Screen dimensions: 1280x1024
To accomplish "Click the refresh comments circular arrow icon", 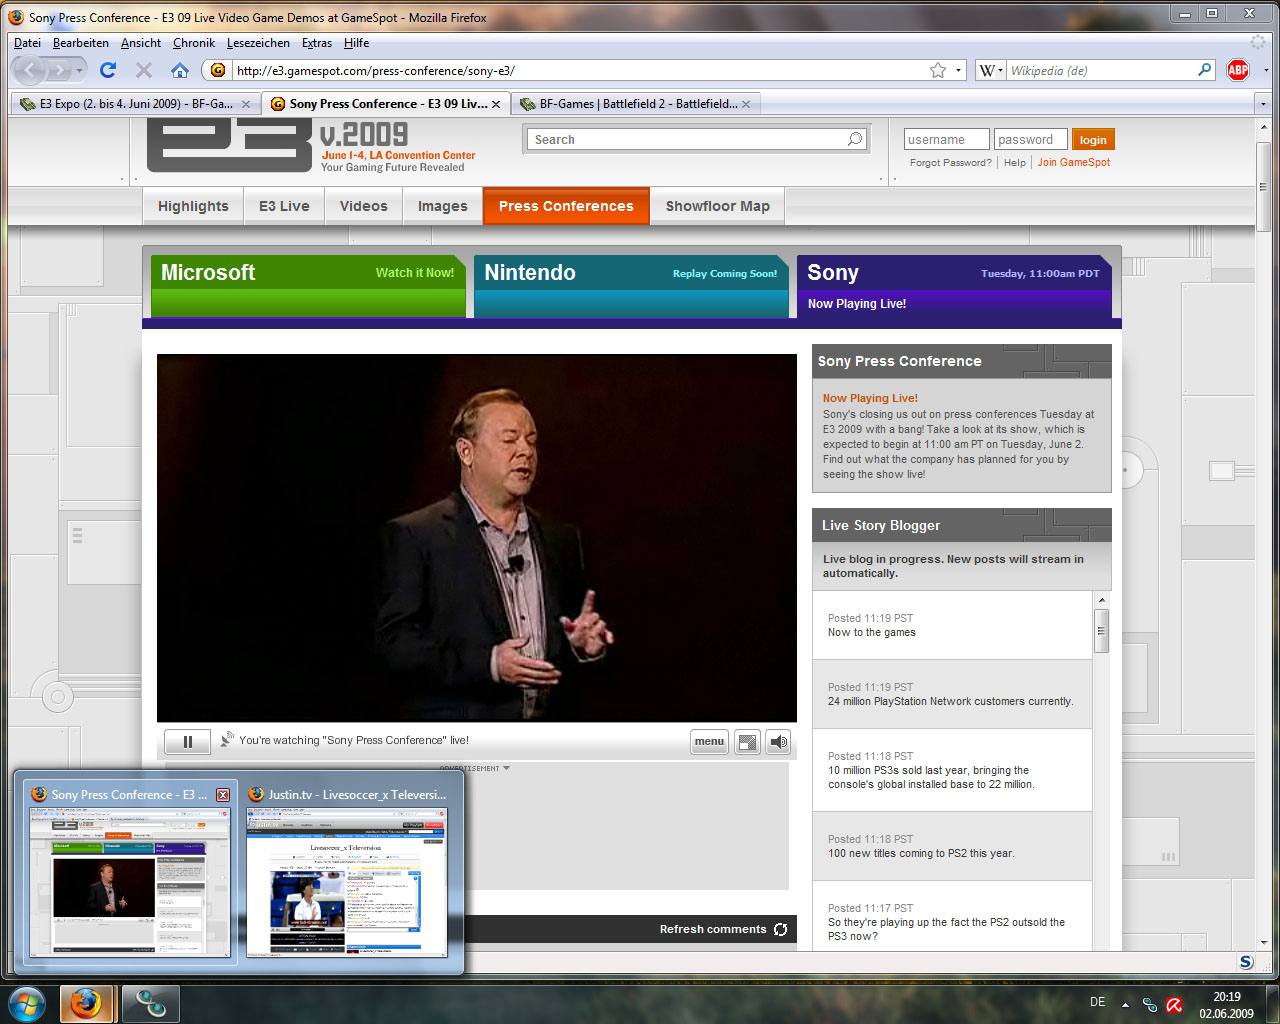I will [x=780, y=929].
